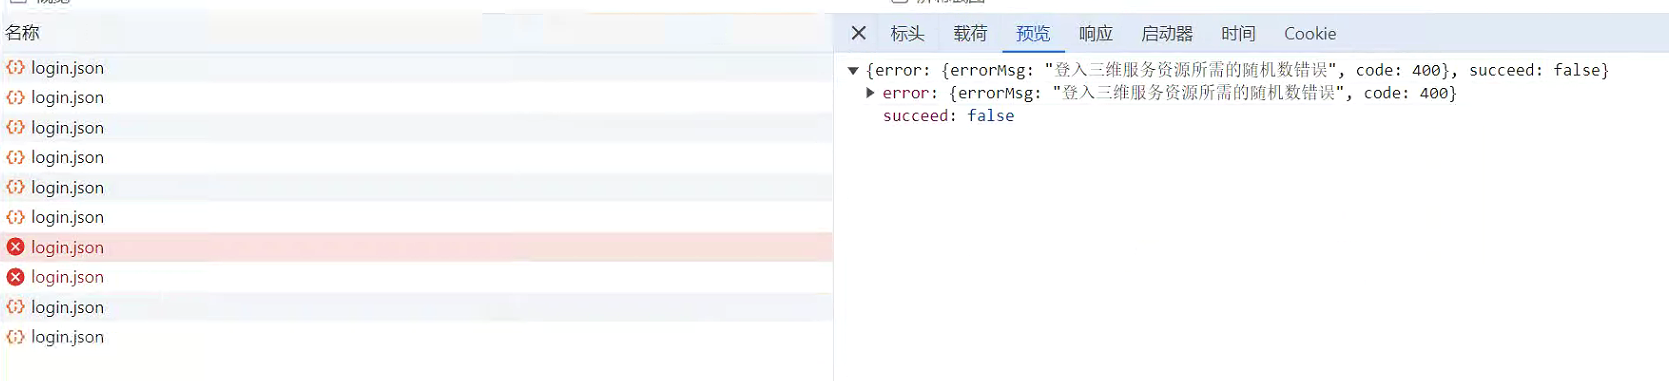Open the 时间 timing tab

[1238, 33]
